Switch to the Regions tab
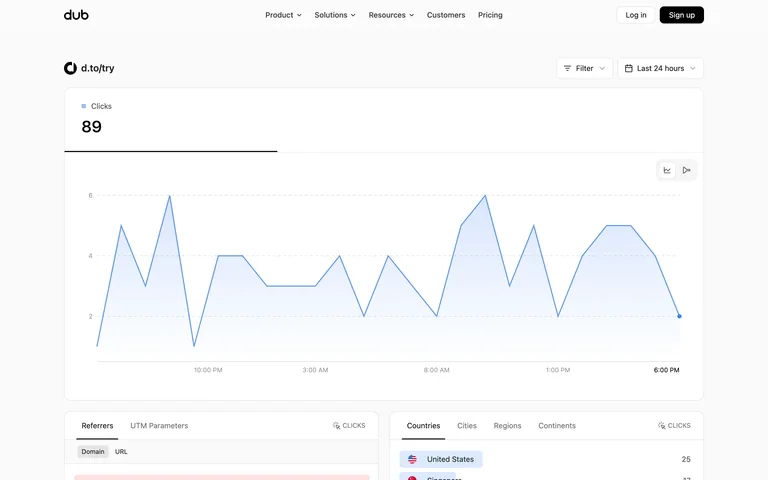Viewport: 768px width, 480px height. [507, 426]
